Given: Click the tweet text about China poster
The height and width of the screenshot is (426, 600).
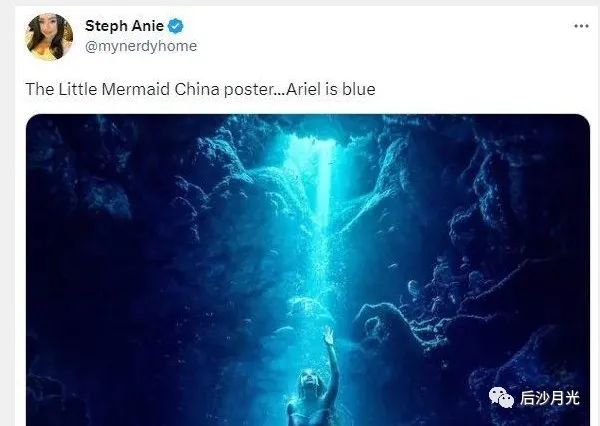Looking at the screenshot, I should [x=200, y=89].
